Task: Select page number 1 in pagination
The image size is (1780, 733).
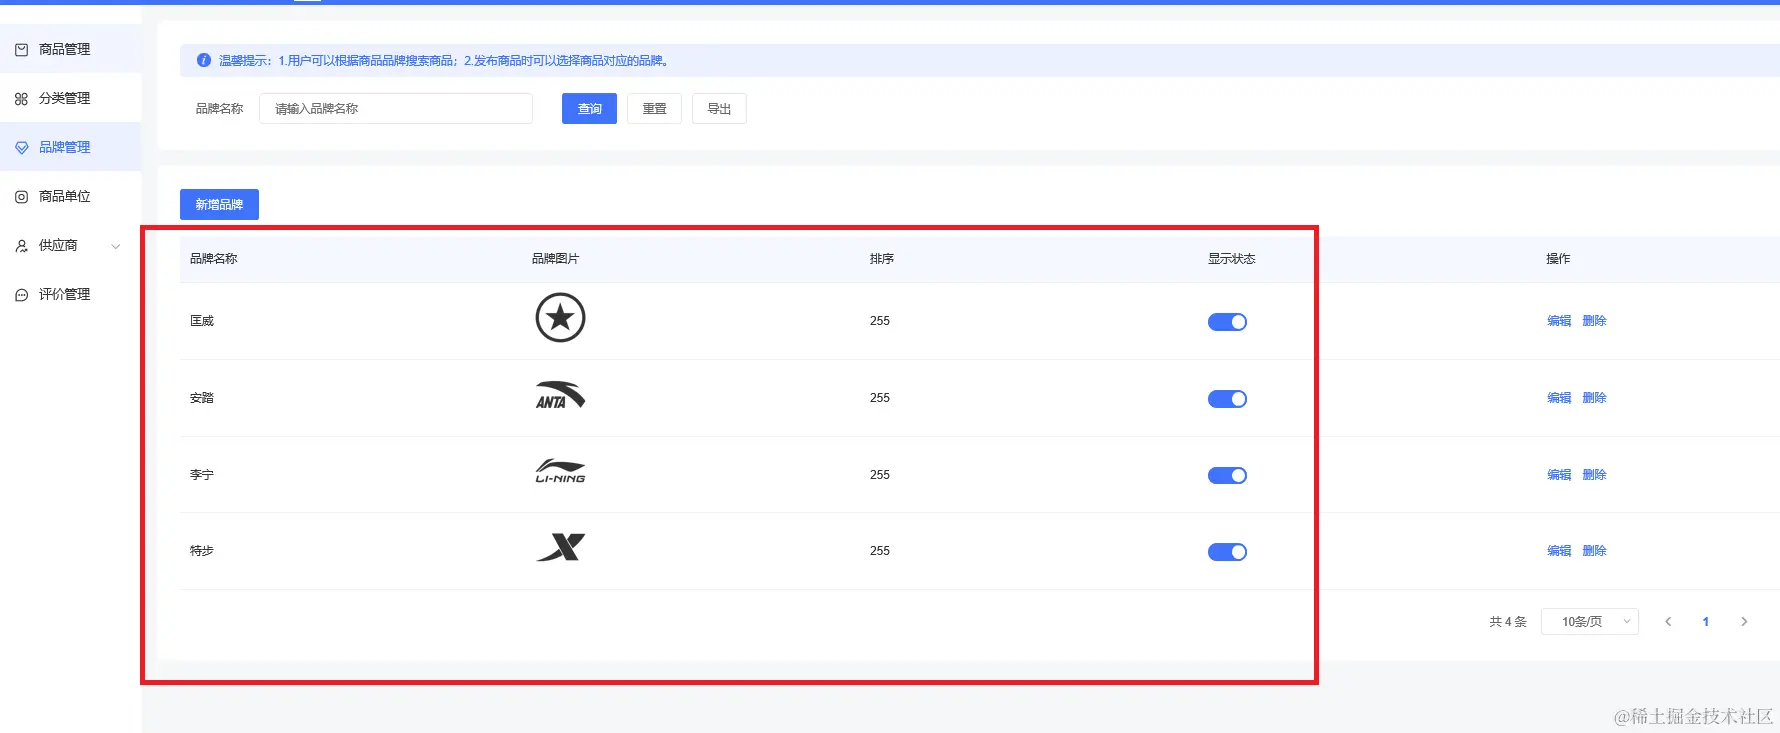Action: point(1706,621)
